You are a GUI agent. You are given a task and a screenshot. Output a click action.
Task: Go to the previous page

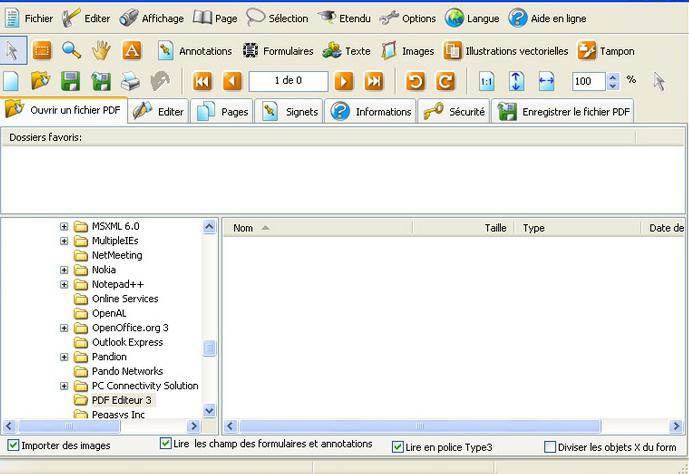coord(232,81)
